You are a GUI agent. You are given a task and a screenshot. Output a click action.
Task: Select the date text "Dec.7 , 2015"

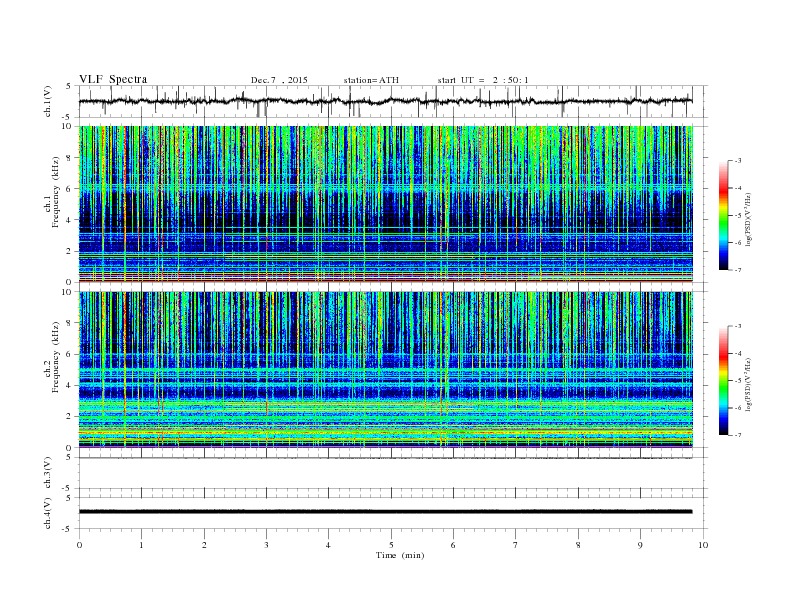coord(279,80)
